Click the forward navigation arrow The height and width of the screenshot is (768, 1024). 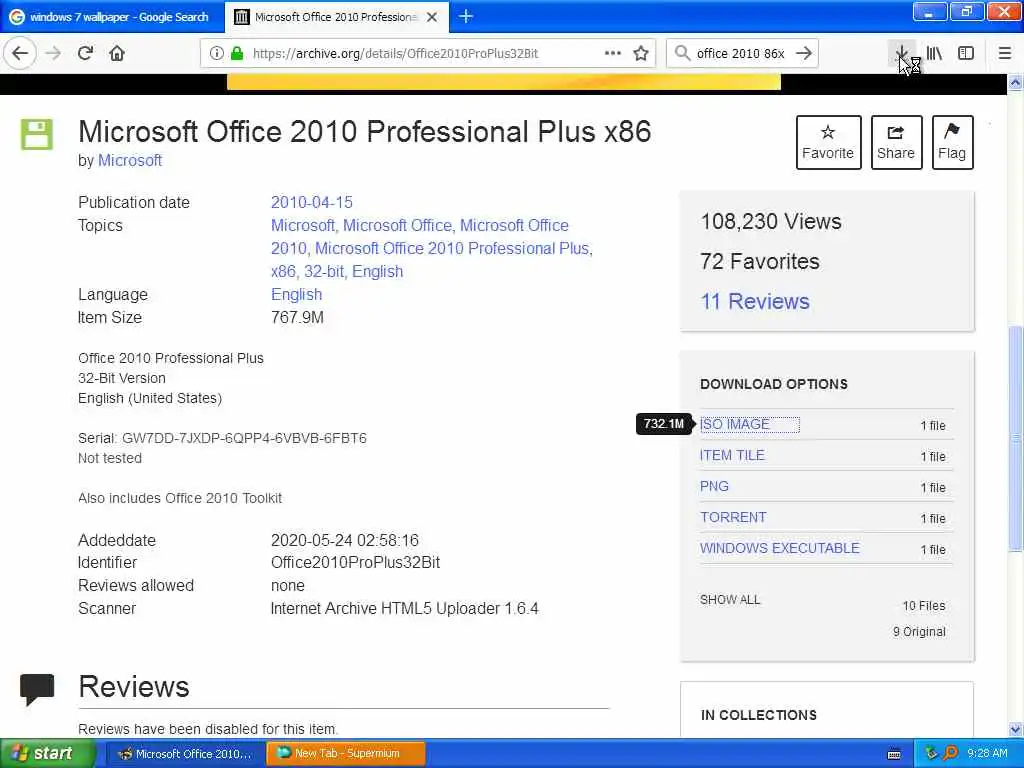click(x=53, y=54)
